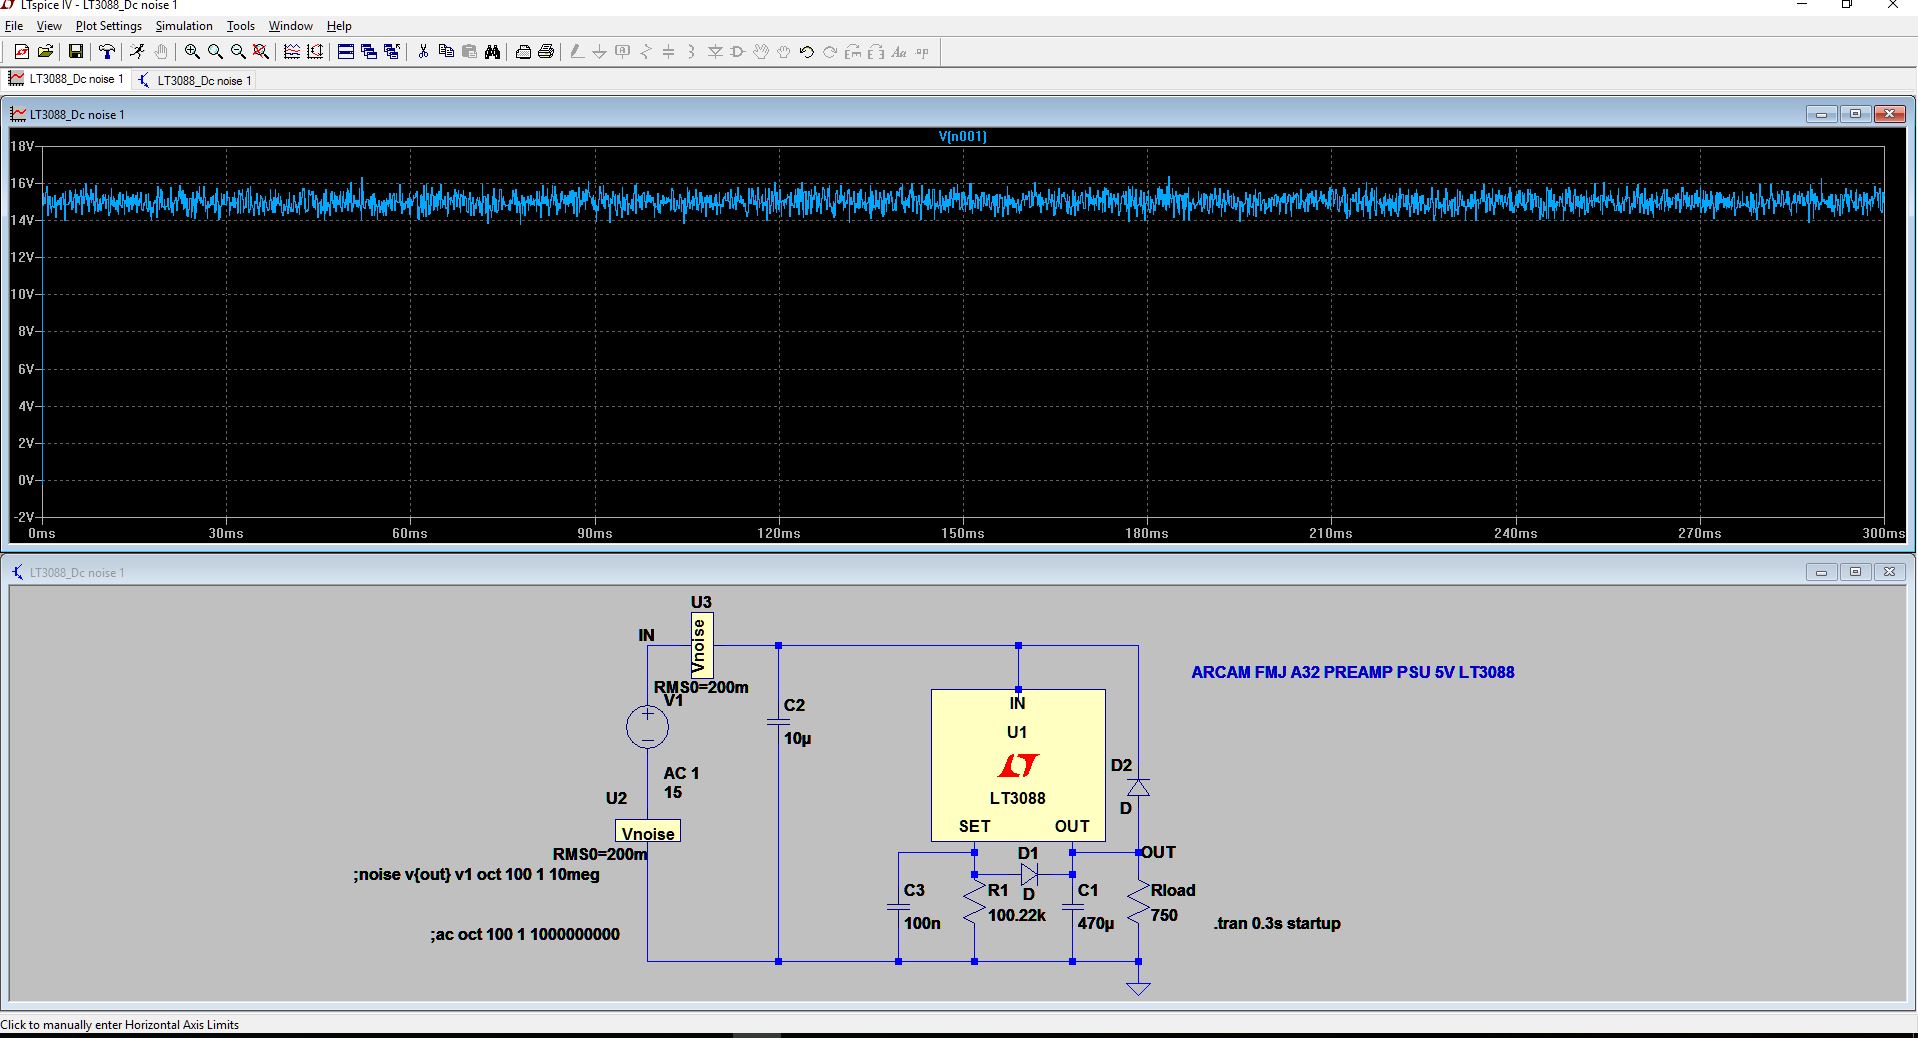Open the Control Panel hammer icon
Viewport: 1918px width, 1038px height.
click(107, 52)
